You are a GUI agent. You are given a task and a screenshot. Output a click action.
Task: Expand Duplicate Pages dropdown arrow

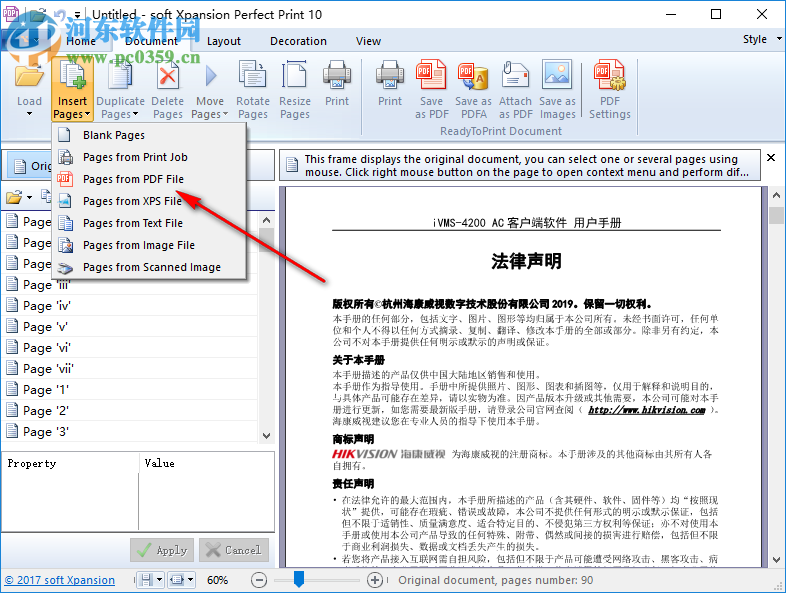[135, 114]
